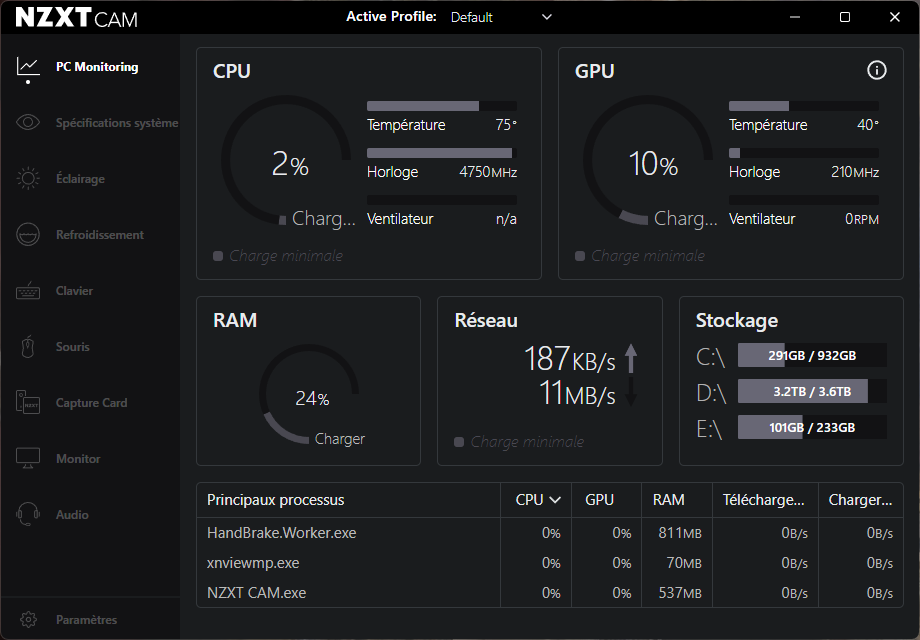The height and width of the screenshot is (640, 920).
Task: Open Paramètres at the bottom
Action: [85, 619]
